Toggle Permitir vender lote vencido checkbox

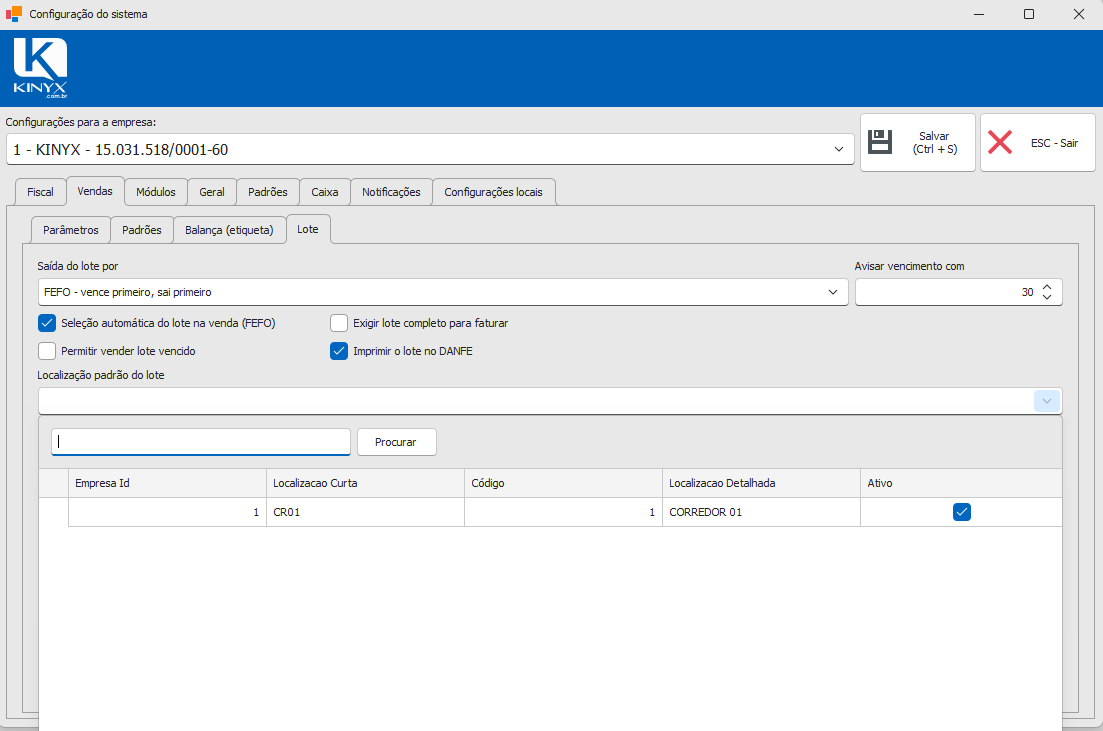[x=47, y=351]
